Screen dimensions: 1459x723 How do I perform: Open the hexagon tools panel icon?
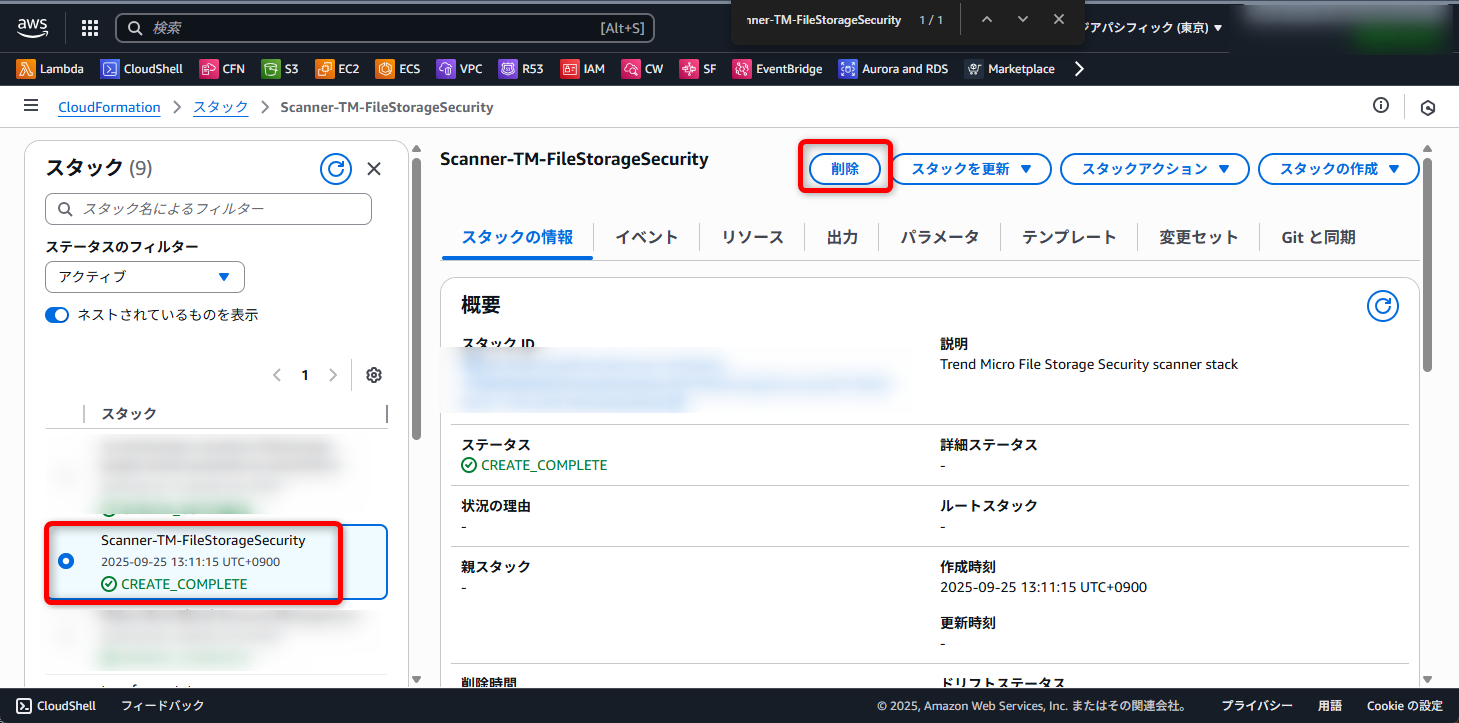coord(1428,107)
